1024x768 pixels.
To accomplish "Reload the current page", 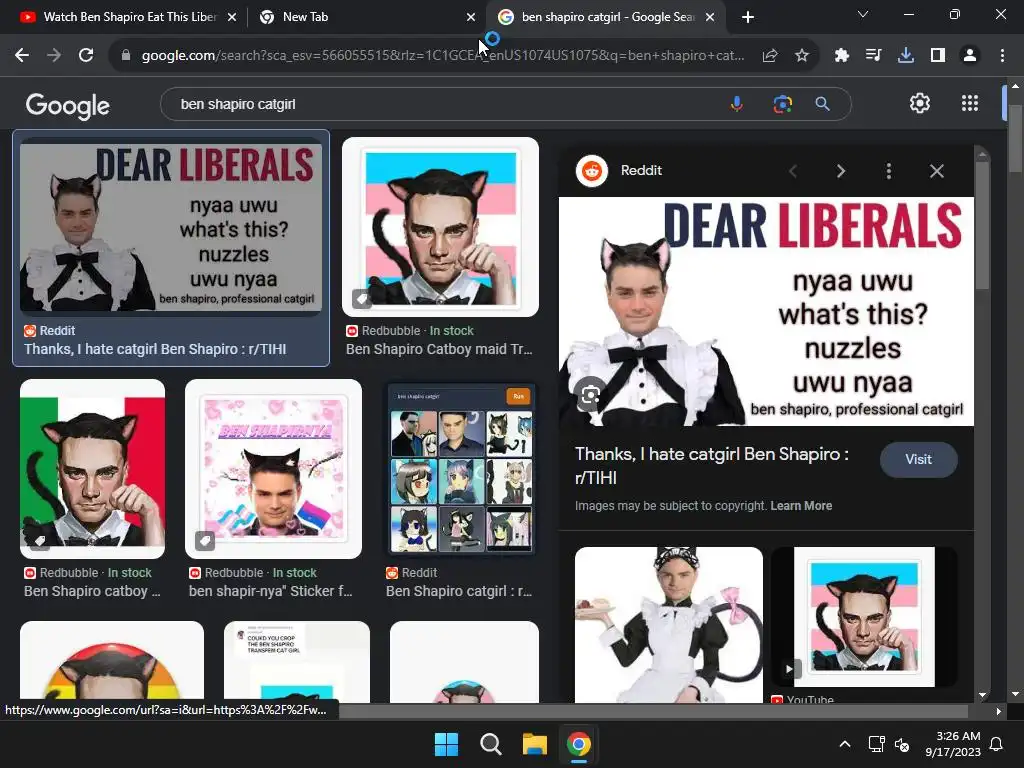I will pyautogui.click(x=86, y=56).
